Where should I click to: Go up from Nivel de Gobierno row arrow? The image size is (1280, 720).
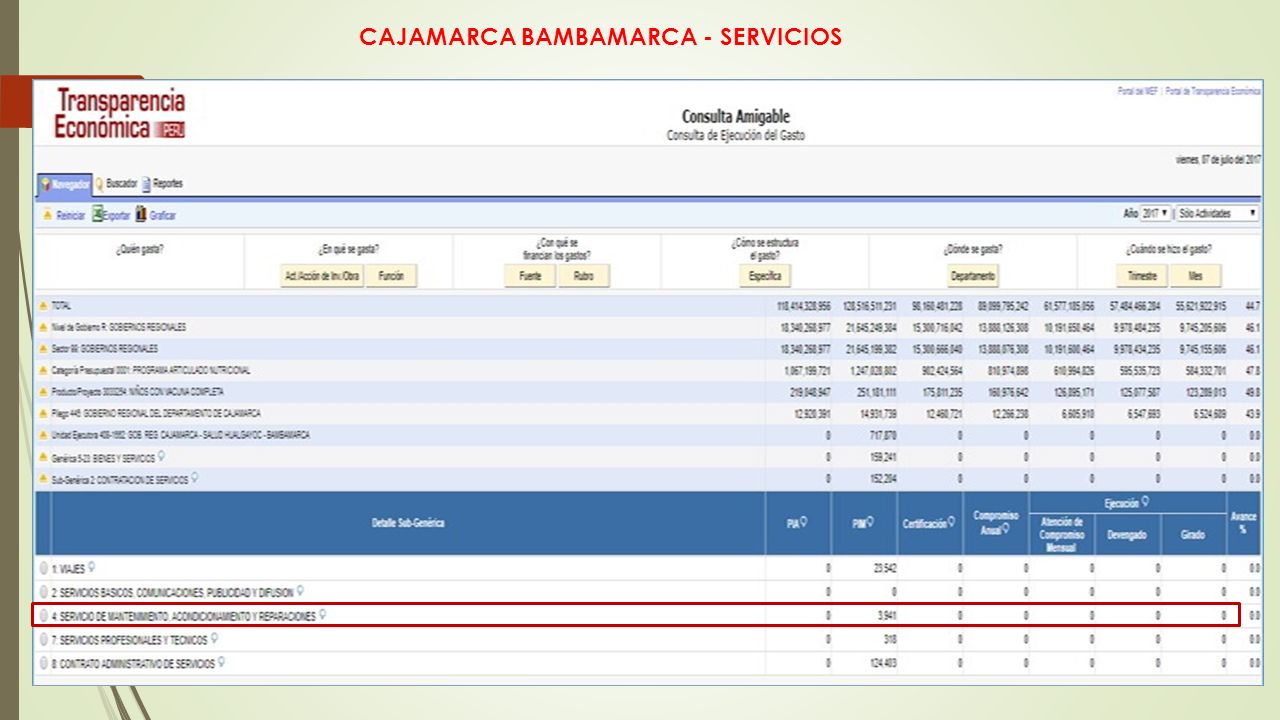(43, 327)
